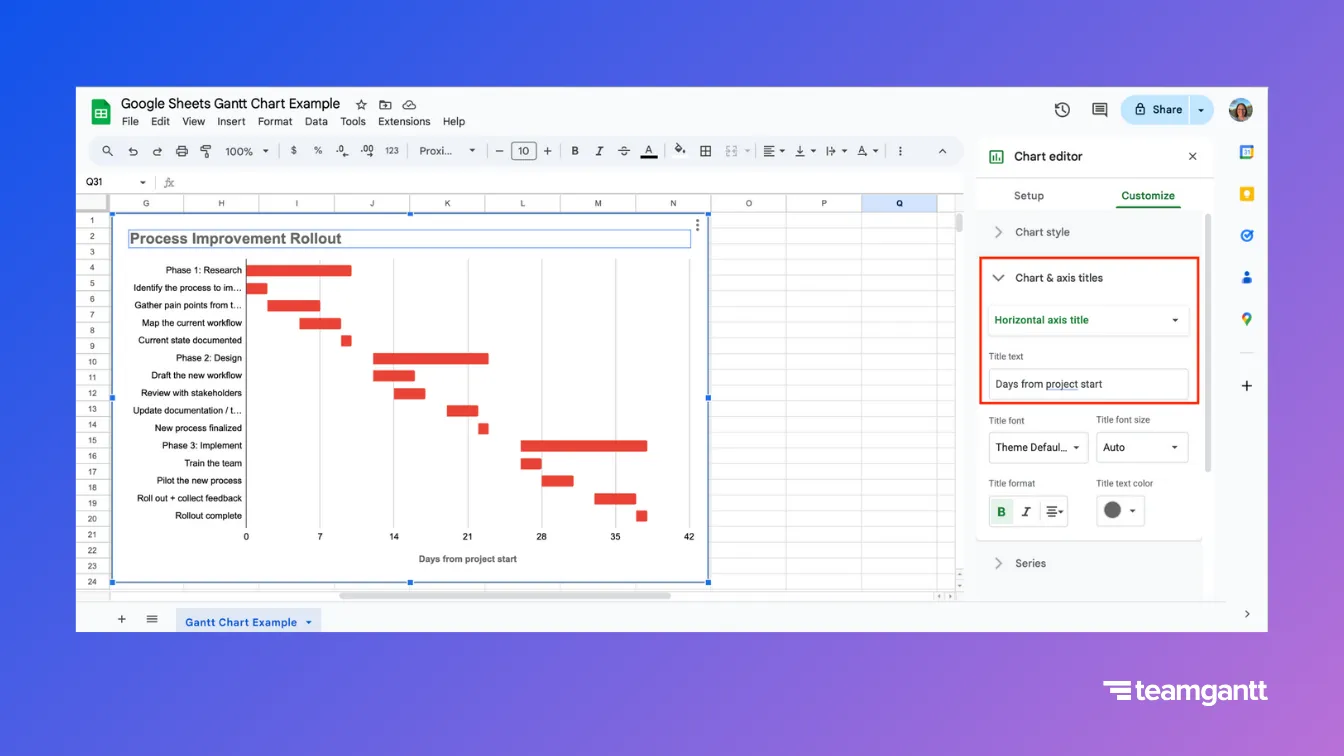Select the Paint format tool
This screenshot has height=756, width=1344.
coord(206,151)
